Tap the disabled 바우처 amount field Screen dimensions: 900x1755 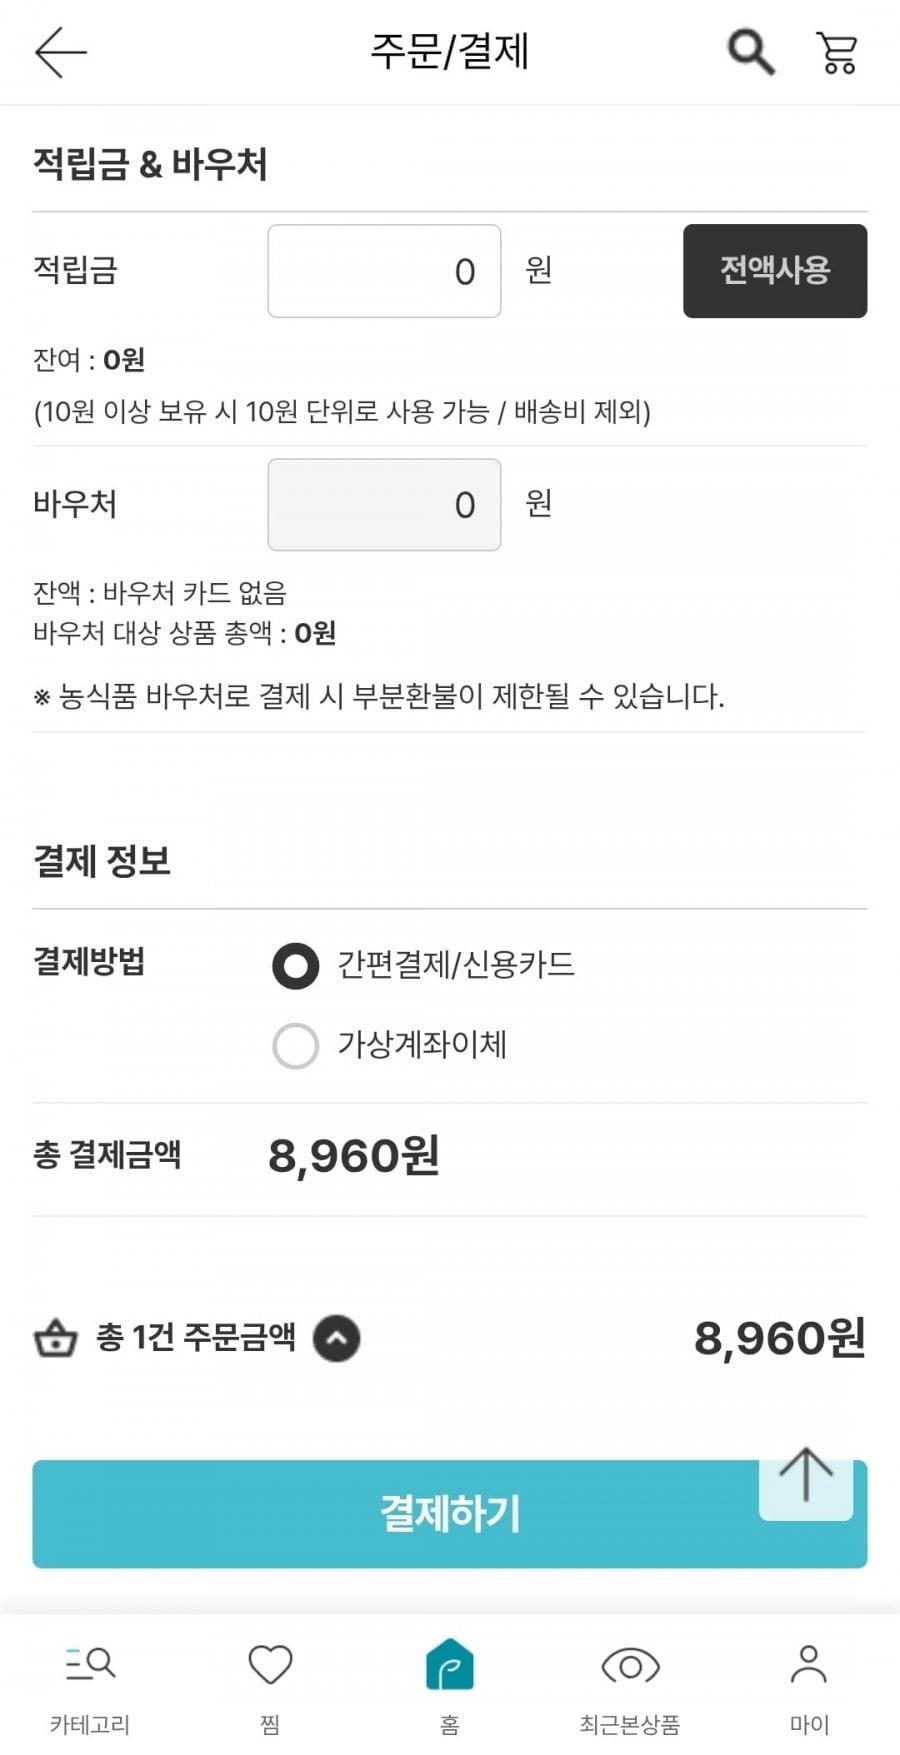[384, 505]
